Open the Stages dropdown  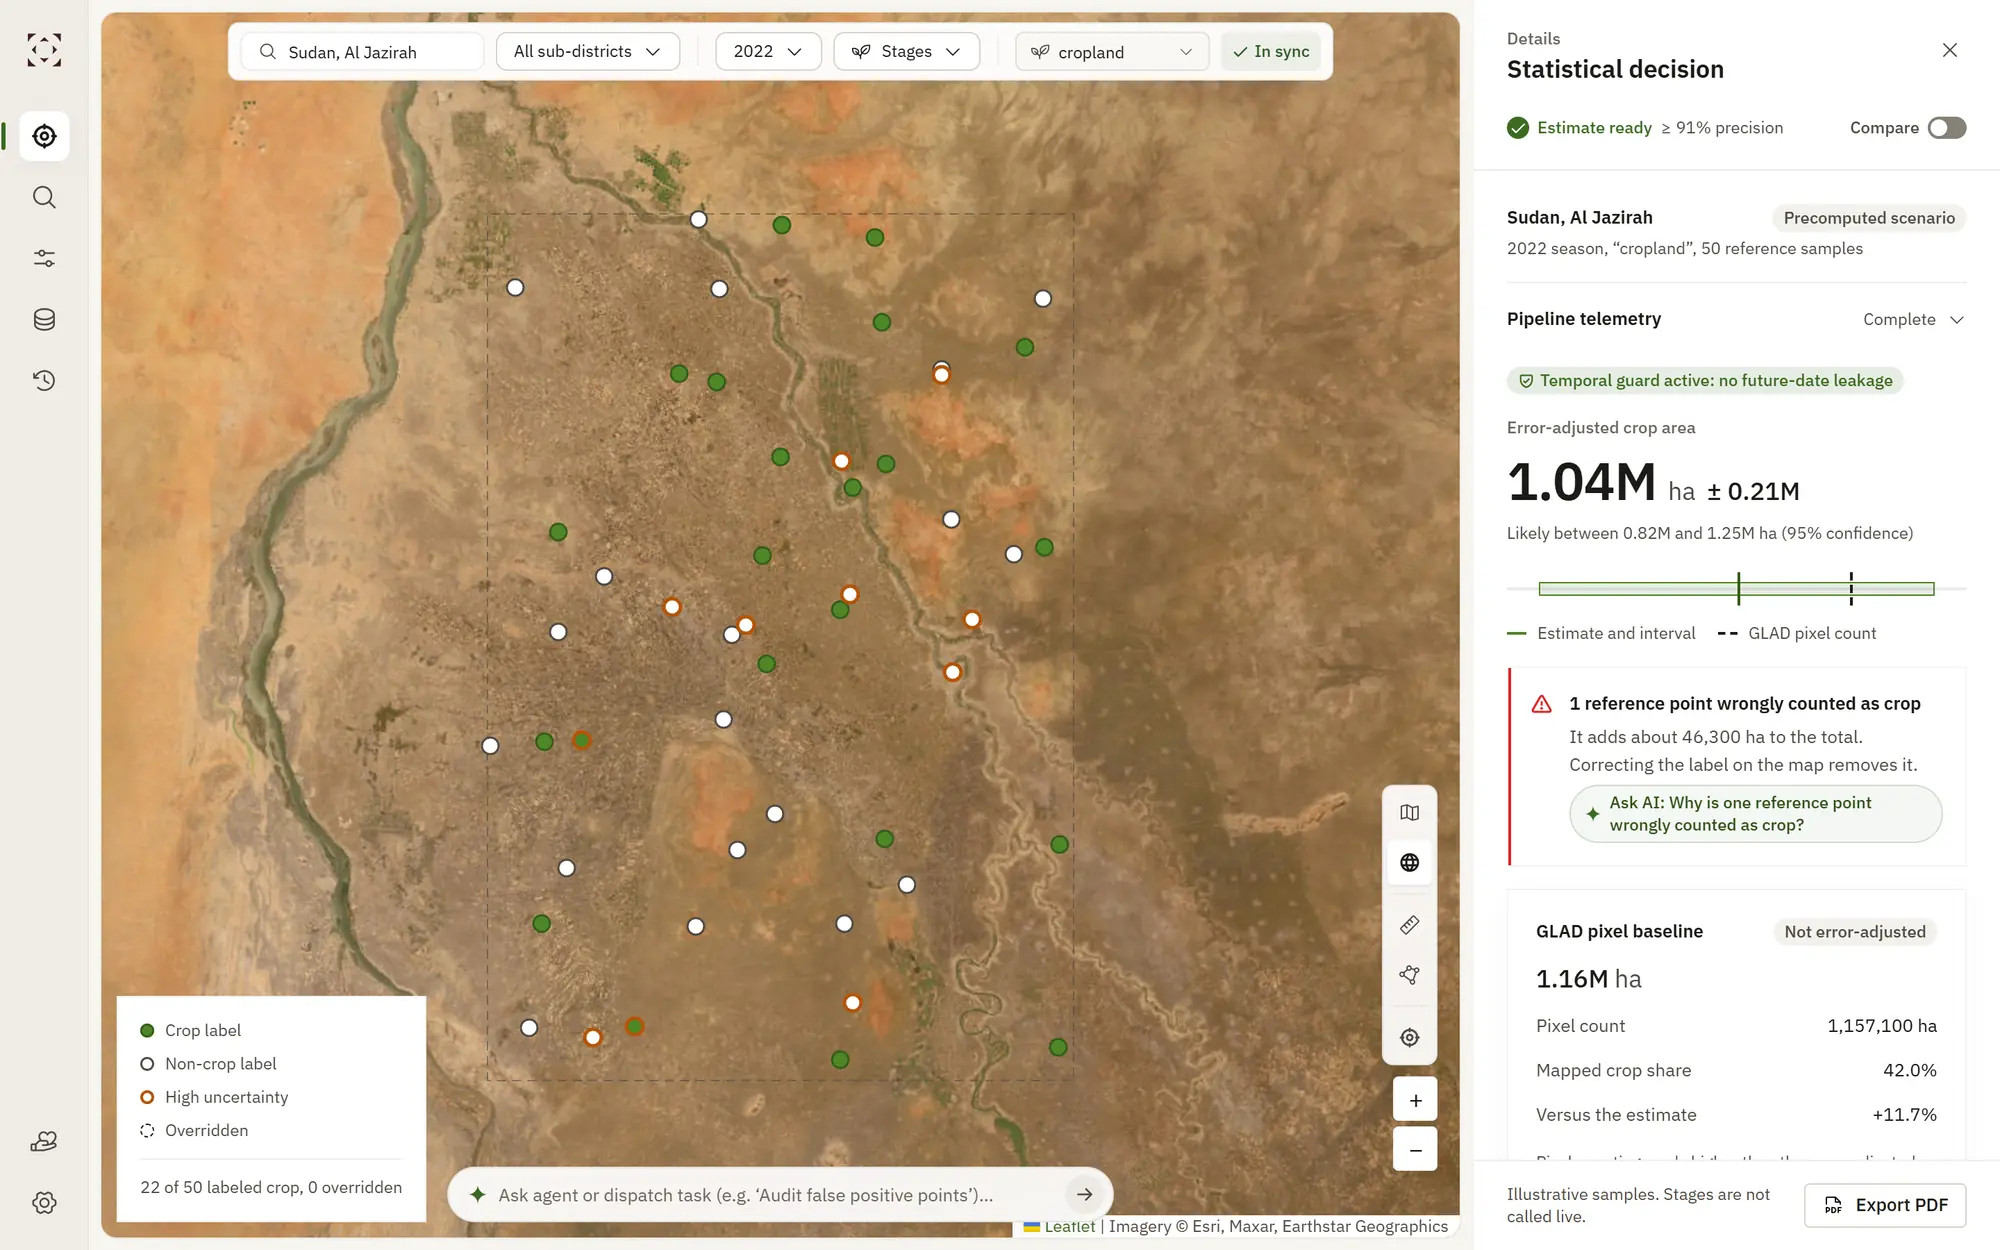907,51
